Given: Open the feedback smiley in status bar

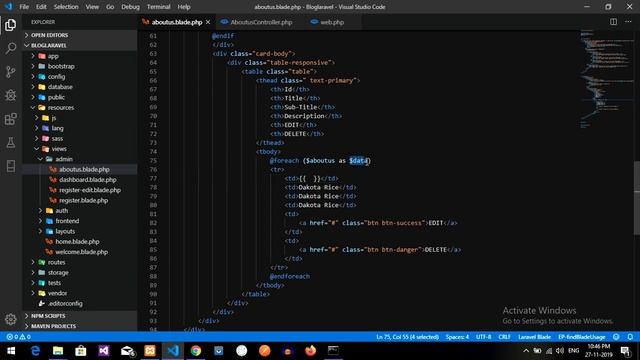Looking at the screenshot, I should pyautogui.click(x=616, y=337).
